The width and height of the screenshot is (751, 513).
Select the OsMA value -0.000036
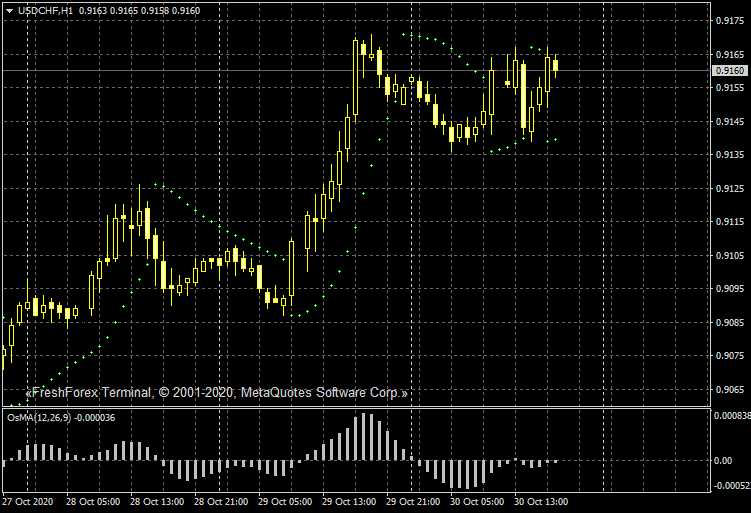click(x=94, y=418)
